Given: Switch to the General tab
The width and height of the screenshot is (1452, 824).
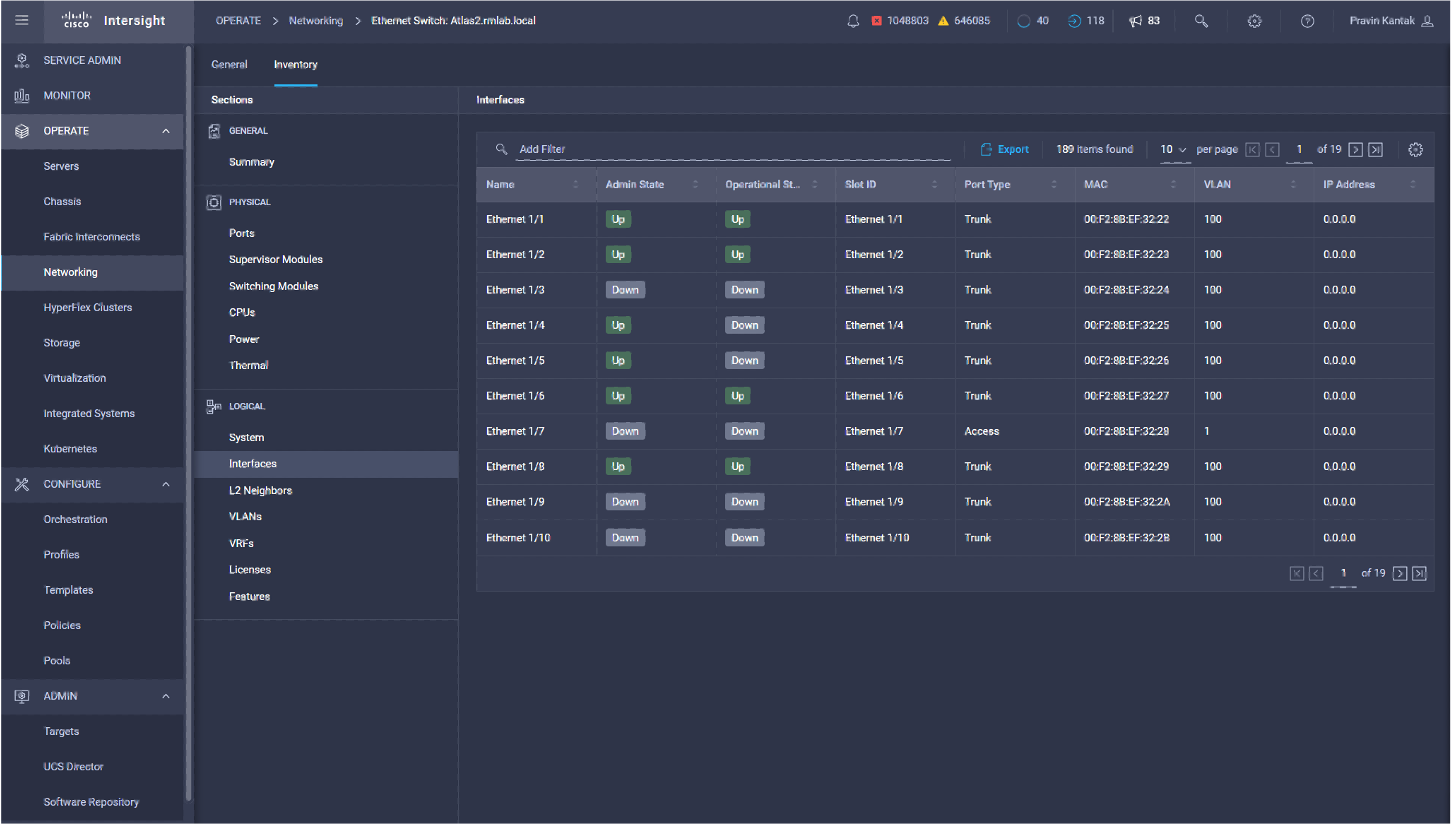Looking at the screenshot, I should pos(229,64).
